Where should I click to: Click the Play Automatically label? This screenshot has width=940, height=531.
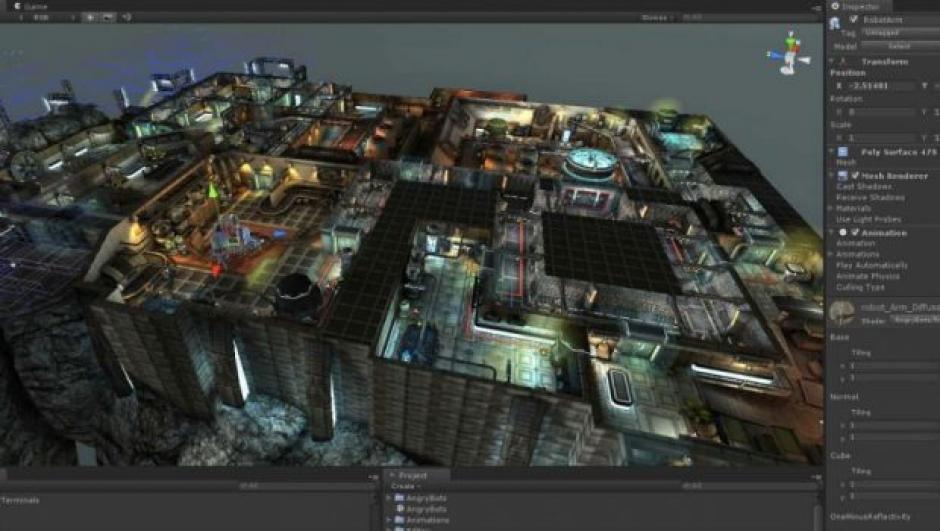872,265
